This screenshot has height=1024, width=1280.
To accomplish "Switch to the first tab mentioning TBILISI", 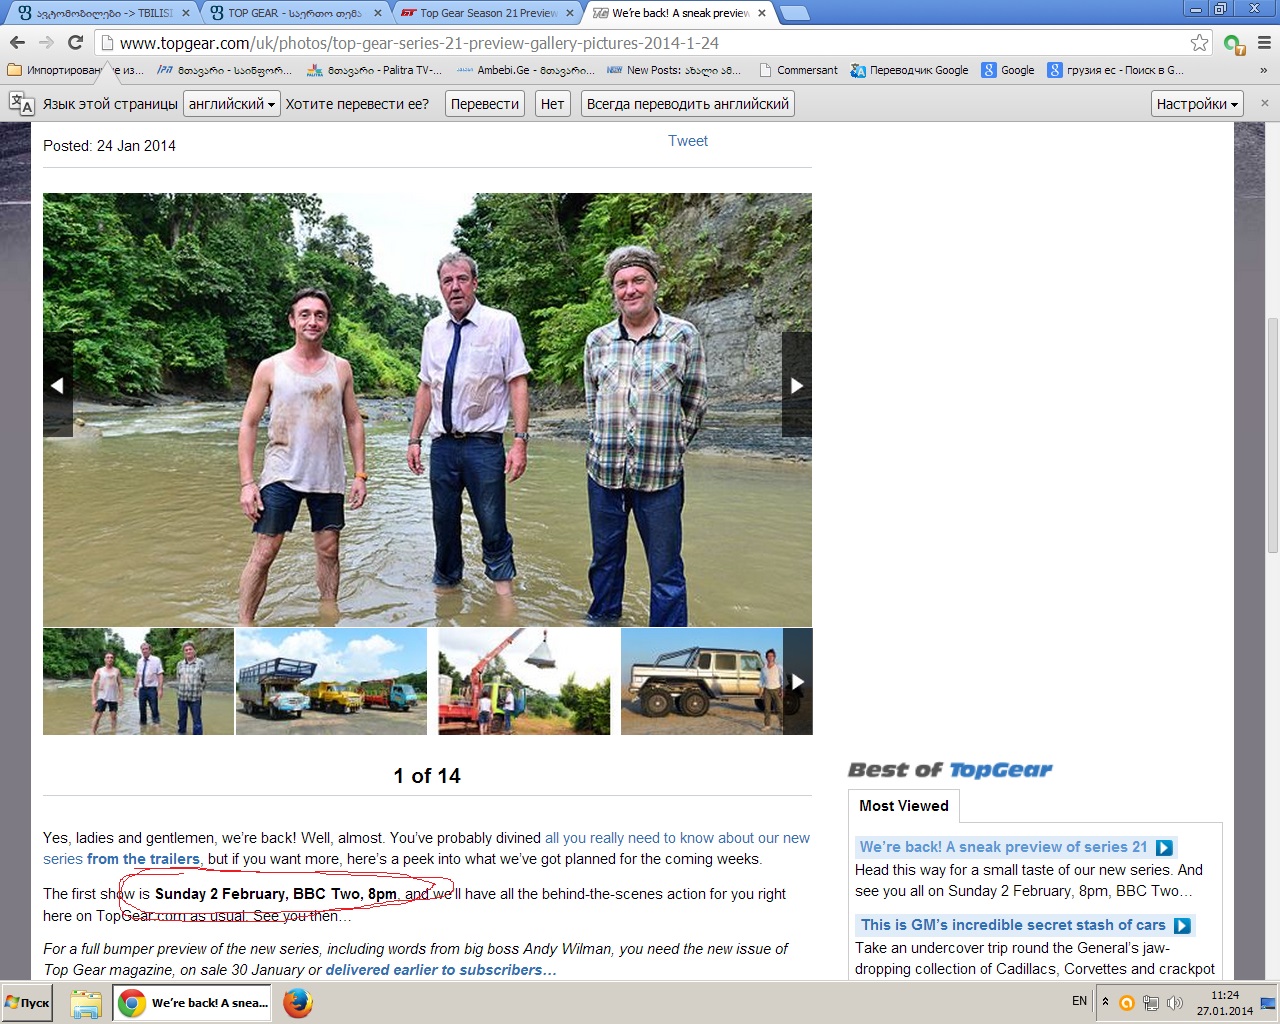I will [x=104, y=13].
